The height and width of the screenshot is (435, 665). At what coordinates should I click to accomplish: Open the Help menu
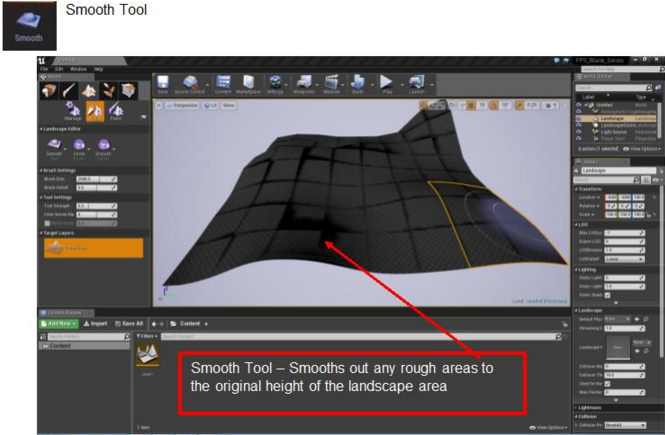tap(98, 69)
